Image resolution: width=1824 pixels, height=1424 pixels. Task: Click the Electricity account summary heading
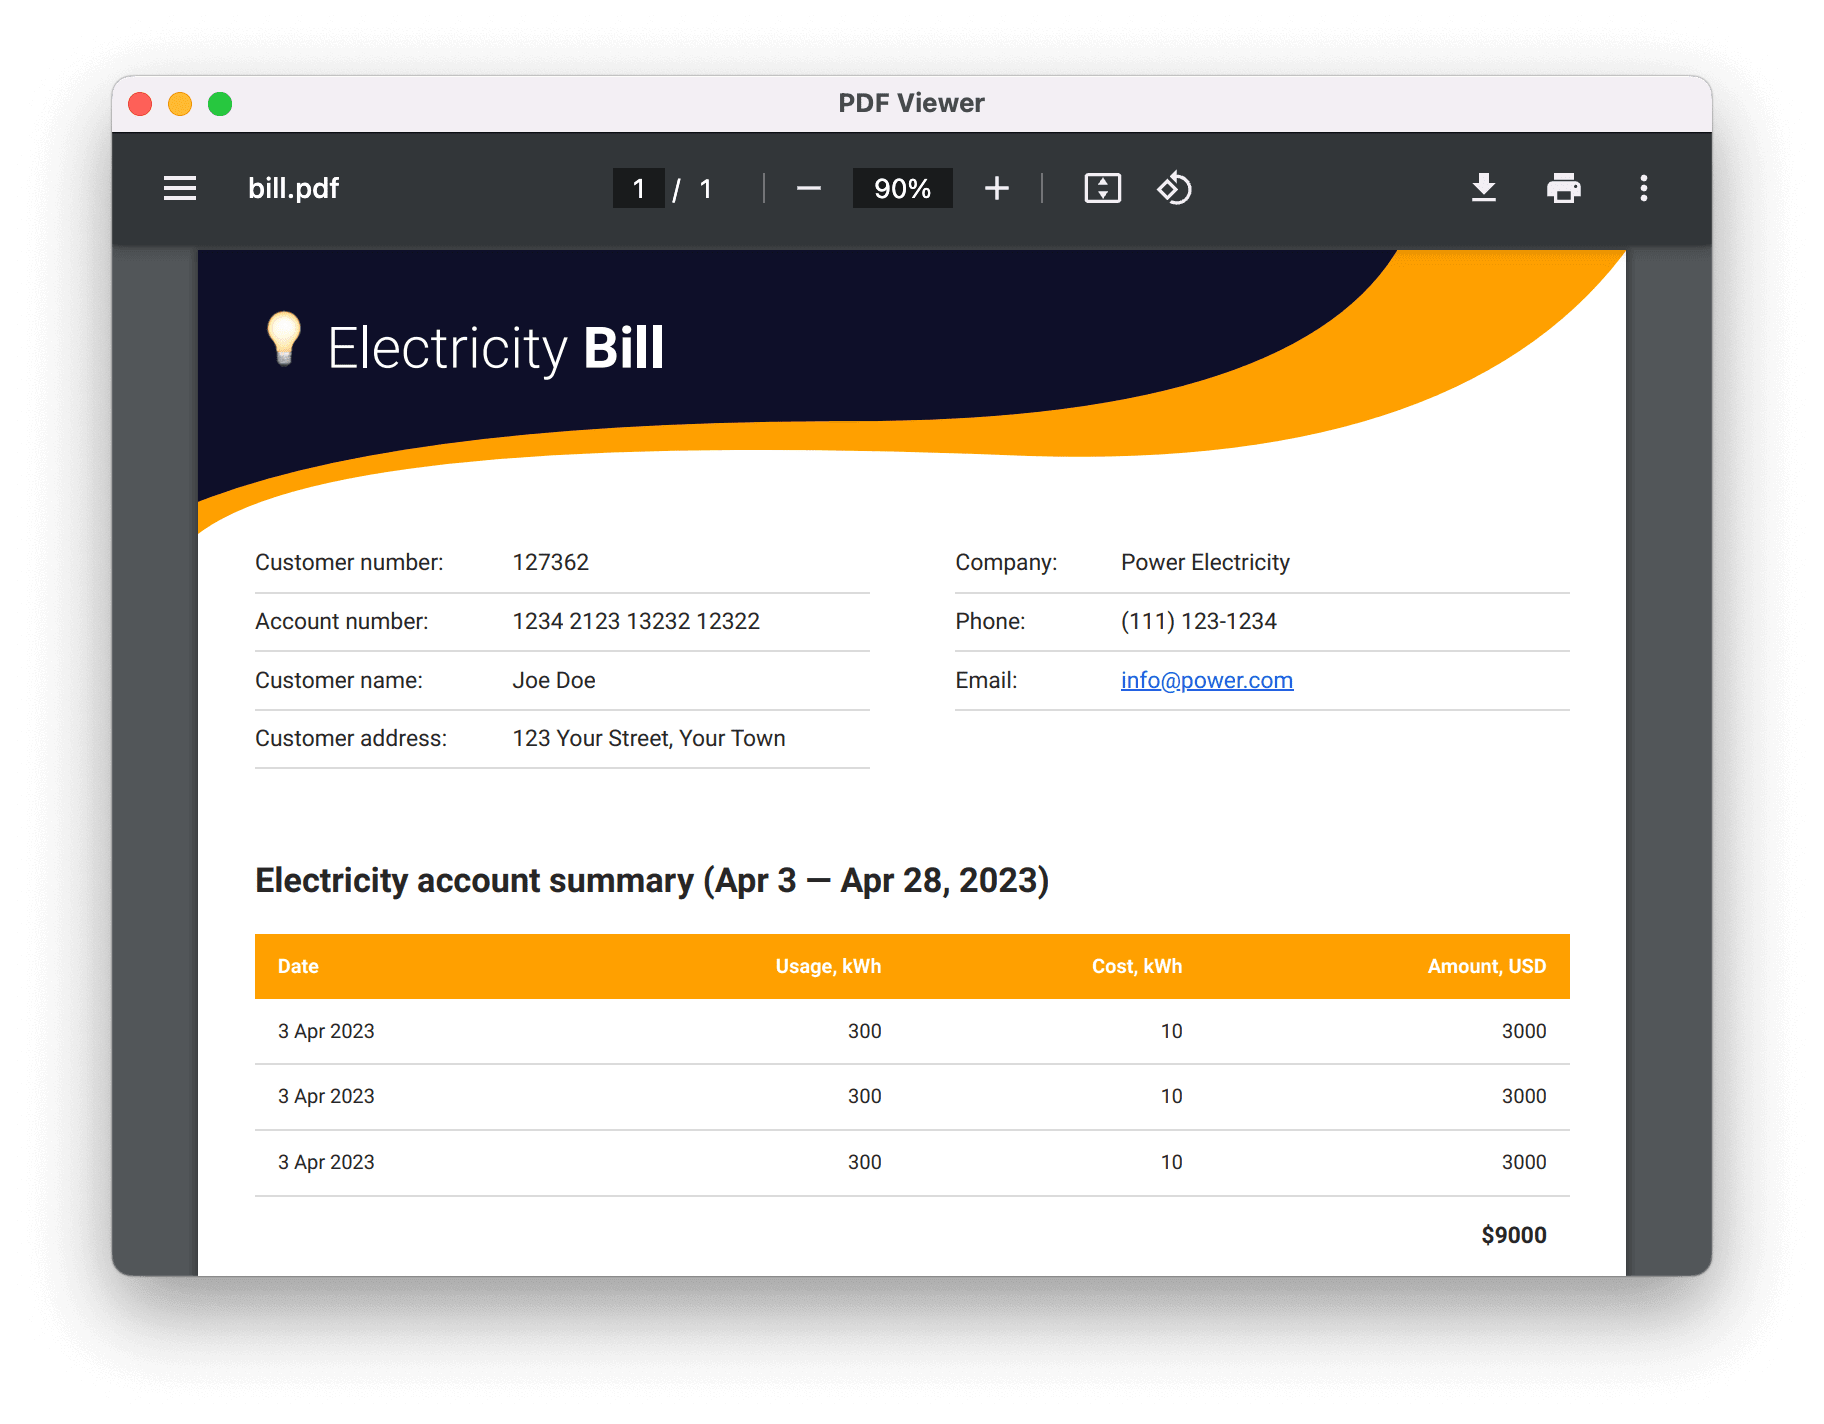652,880
